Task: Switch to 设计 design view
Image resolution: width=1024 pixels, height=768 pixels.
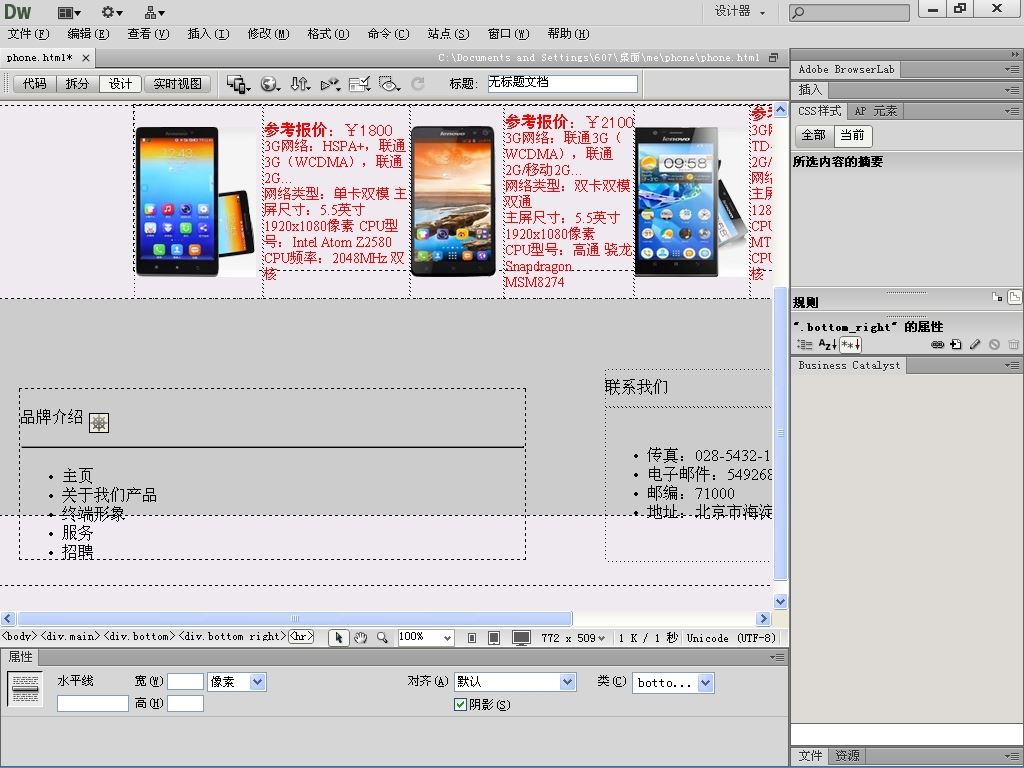Action: click(120, 84)
